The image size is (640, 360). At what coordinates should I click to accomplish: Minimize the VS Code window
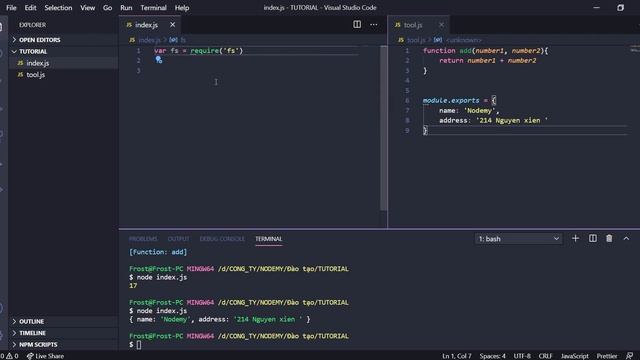[596, 8]
